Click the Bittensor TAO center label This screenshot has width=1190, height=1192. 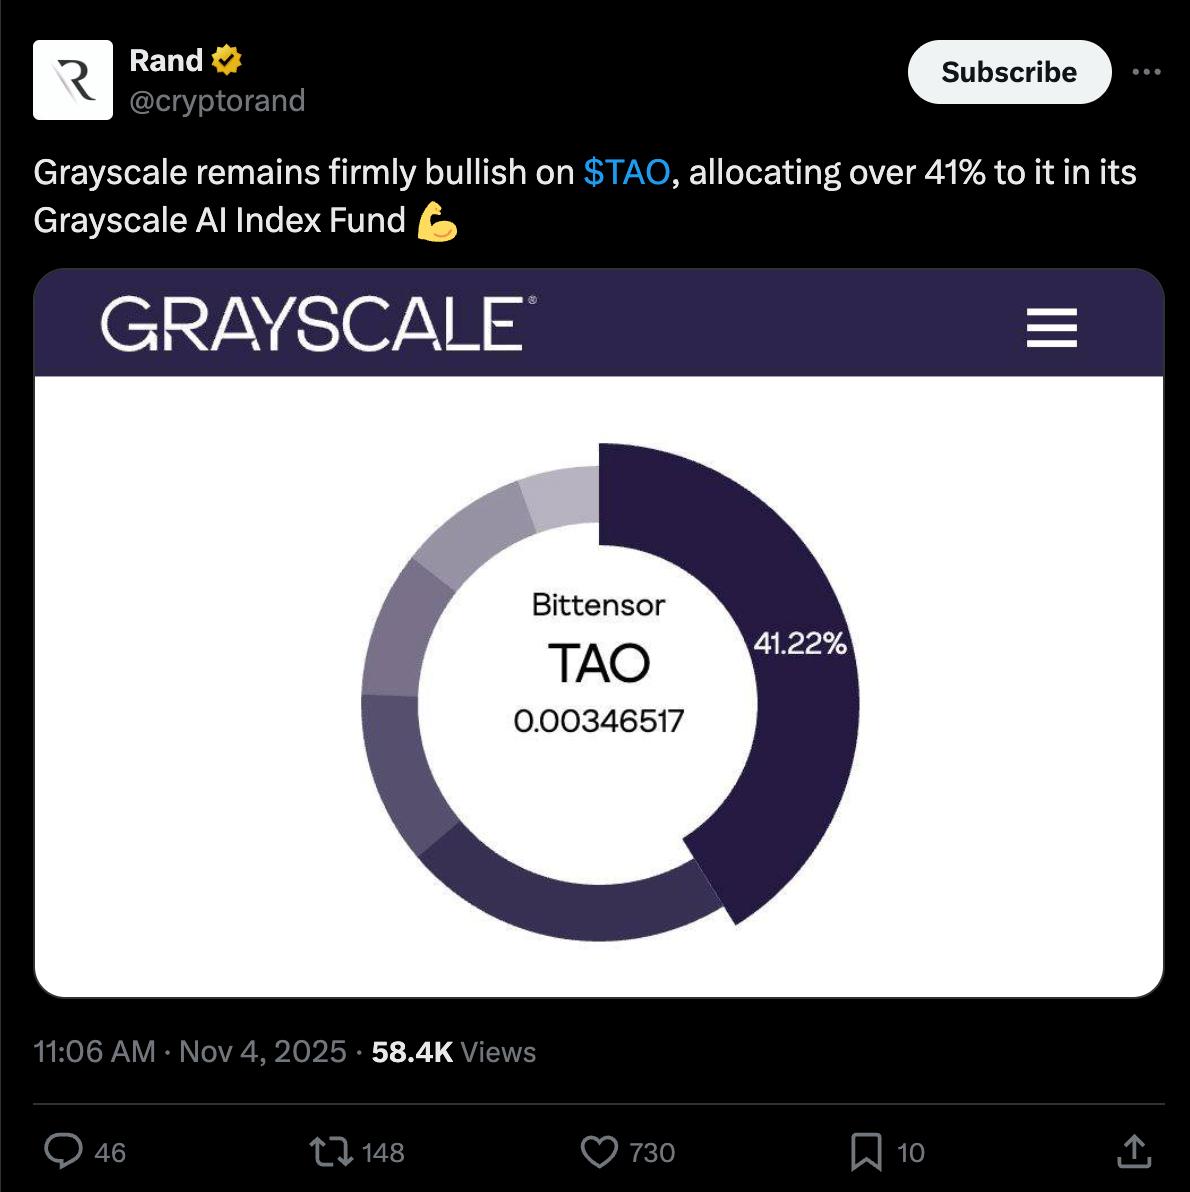[x=599, y=661]
